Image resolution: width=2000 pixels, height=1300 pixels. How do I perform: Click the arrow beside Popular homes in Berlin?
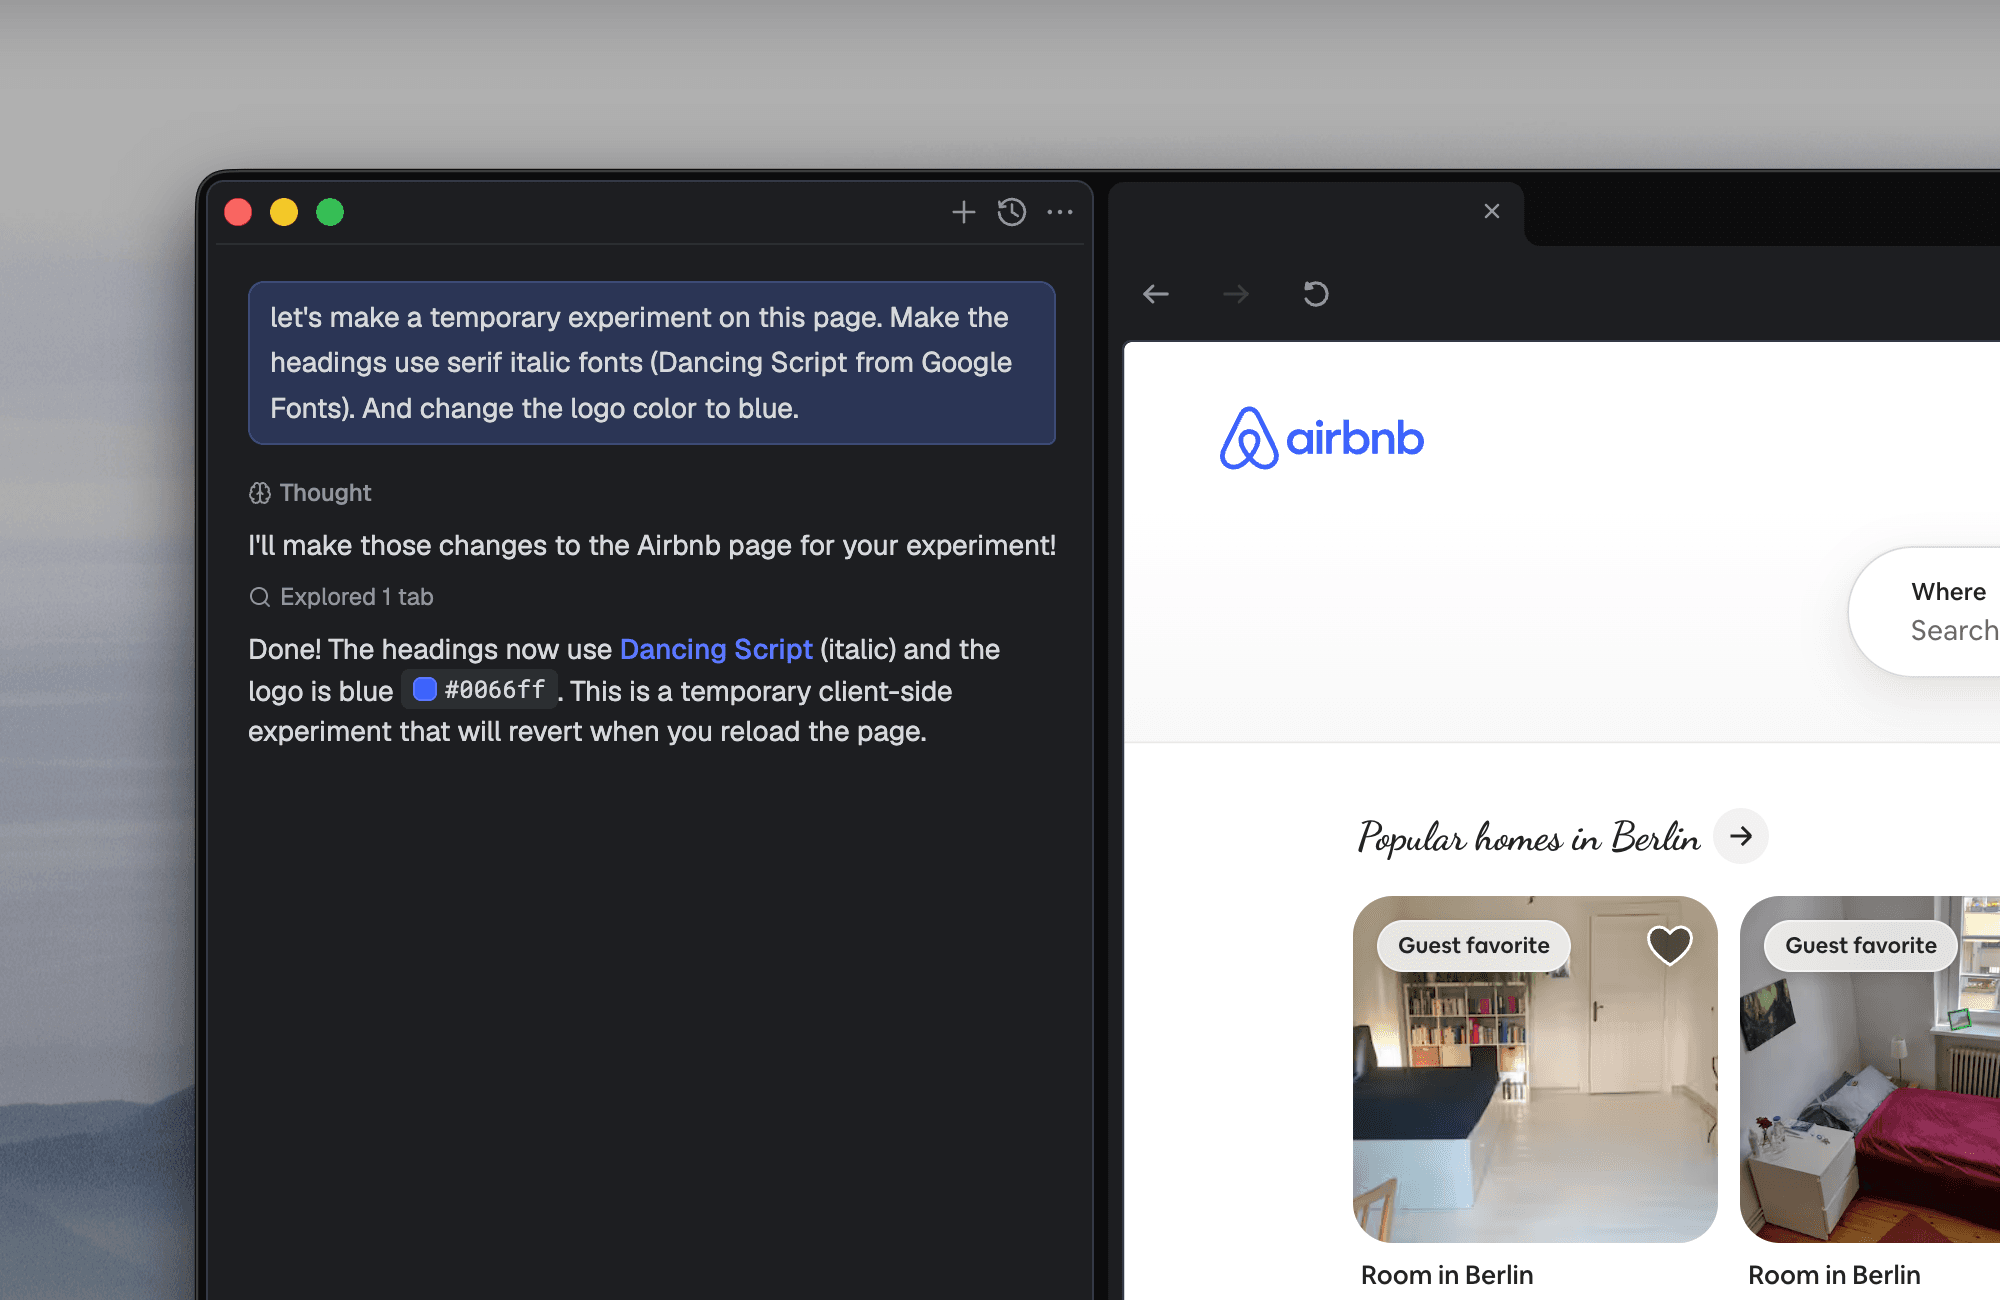[x=1741, y=837]
